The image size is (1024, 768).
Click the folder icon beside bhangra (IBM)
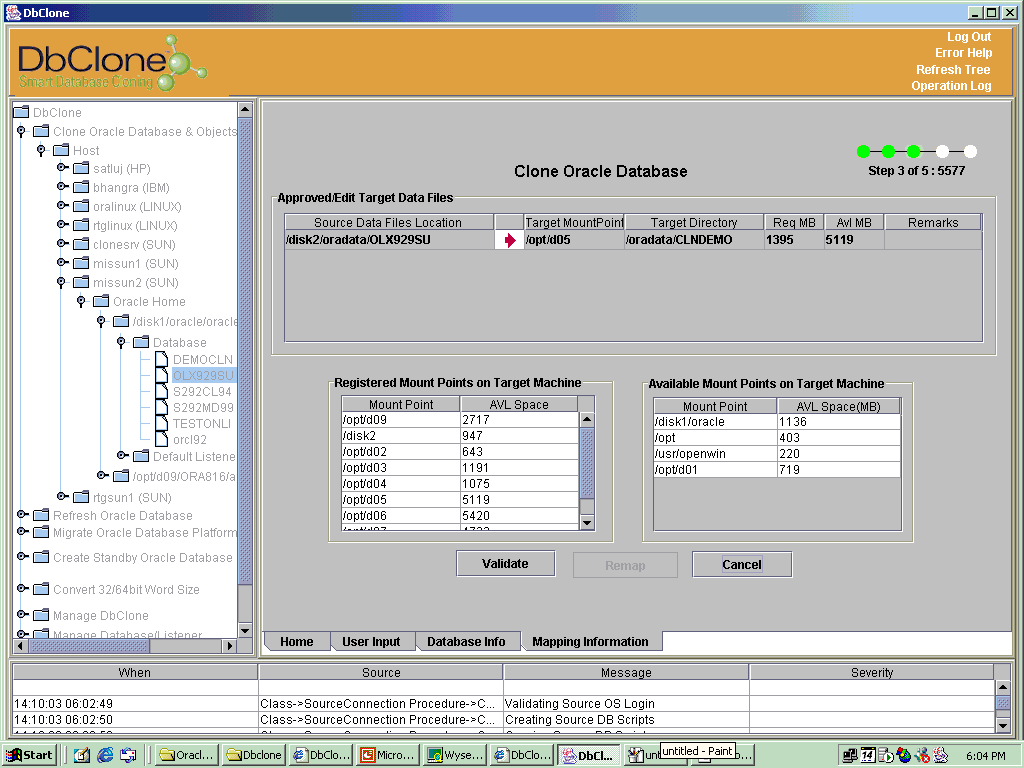[81, 187]
